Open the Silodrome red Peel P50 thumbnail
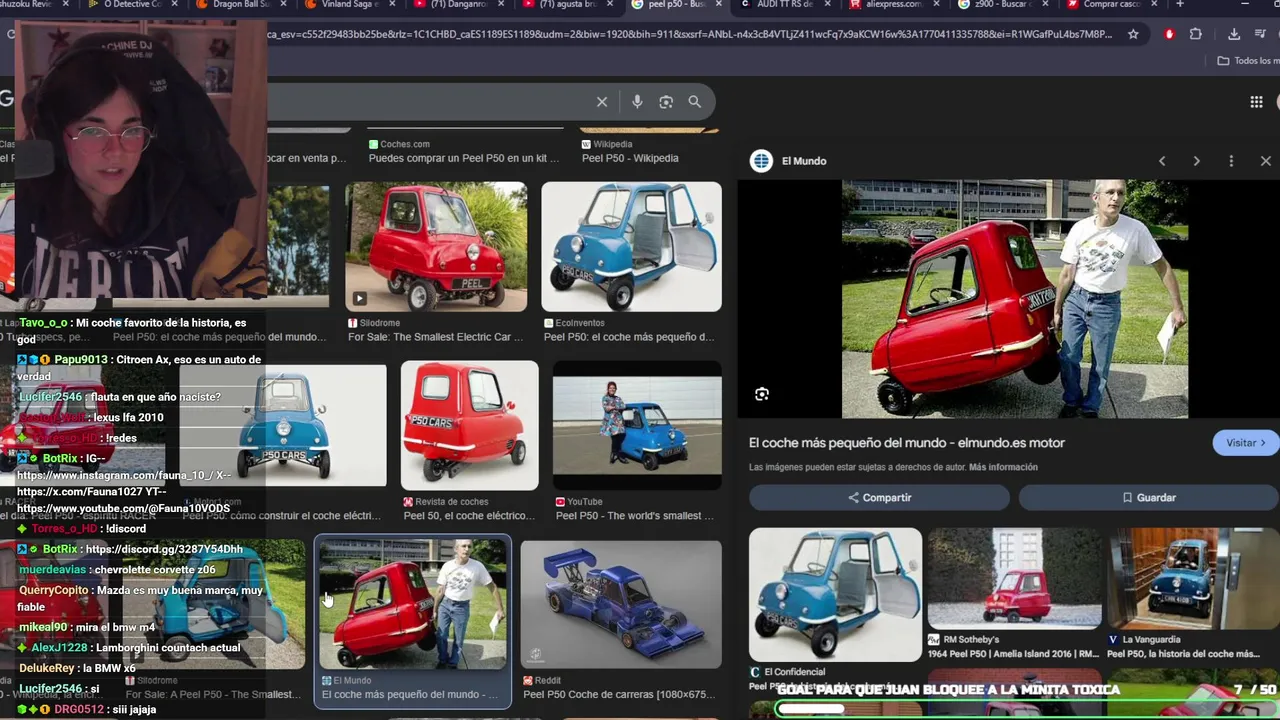 pos(436,247)
